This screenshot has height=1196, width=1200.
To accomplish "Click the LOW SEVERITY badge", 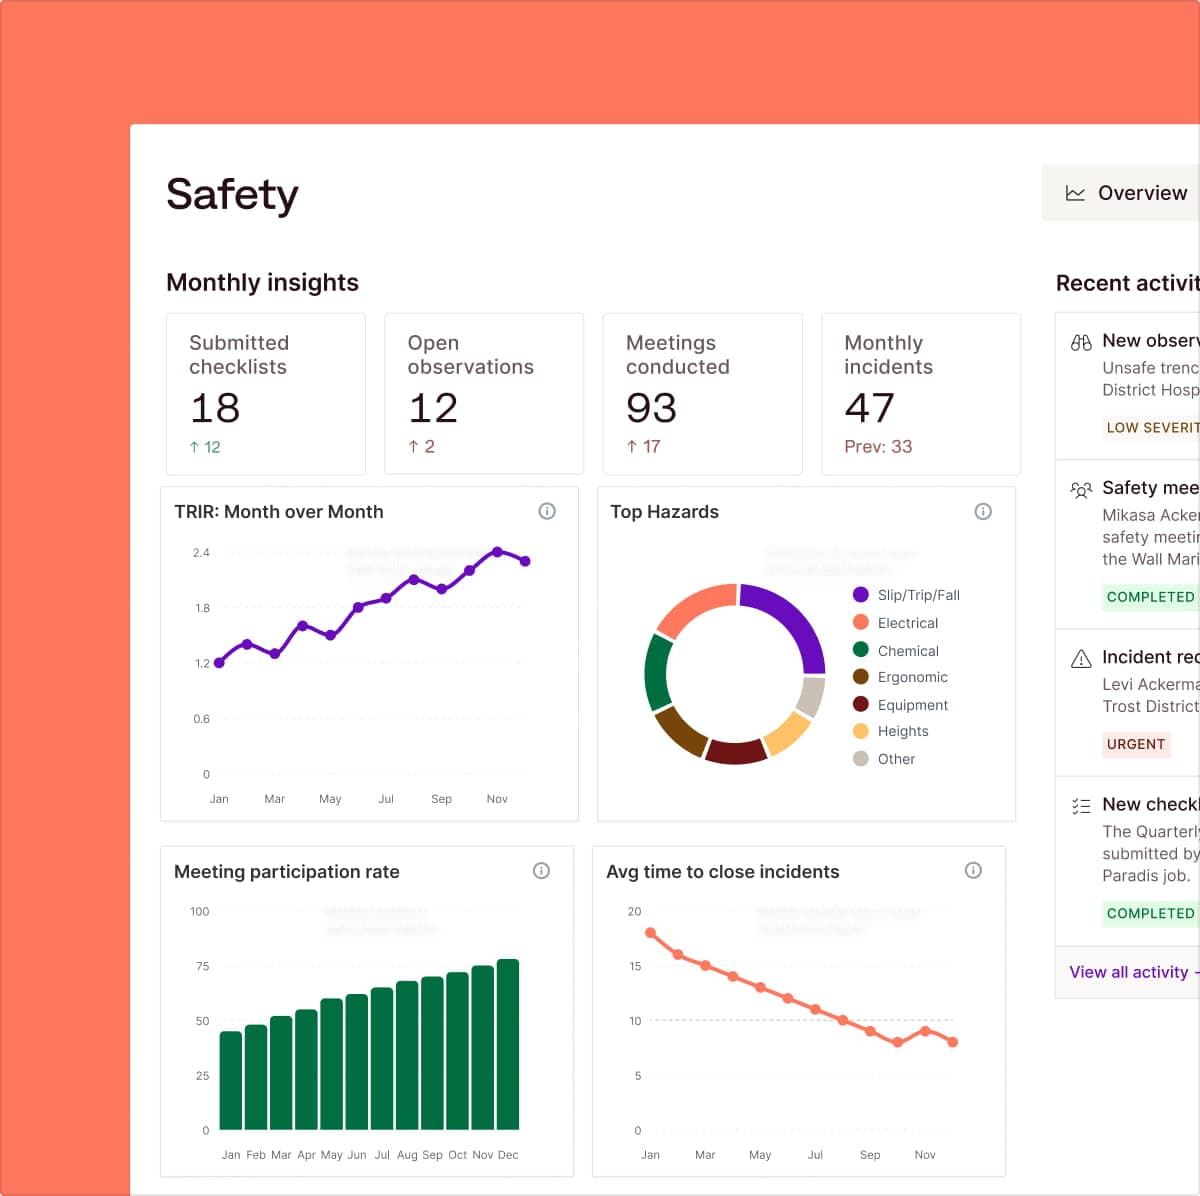I will (x=1152, y=428).
